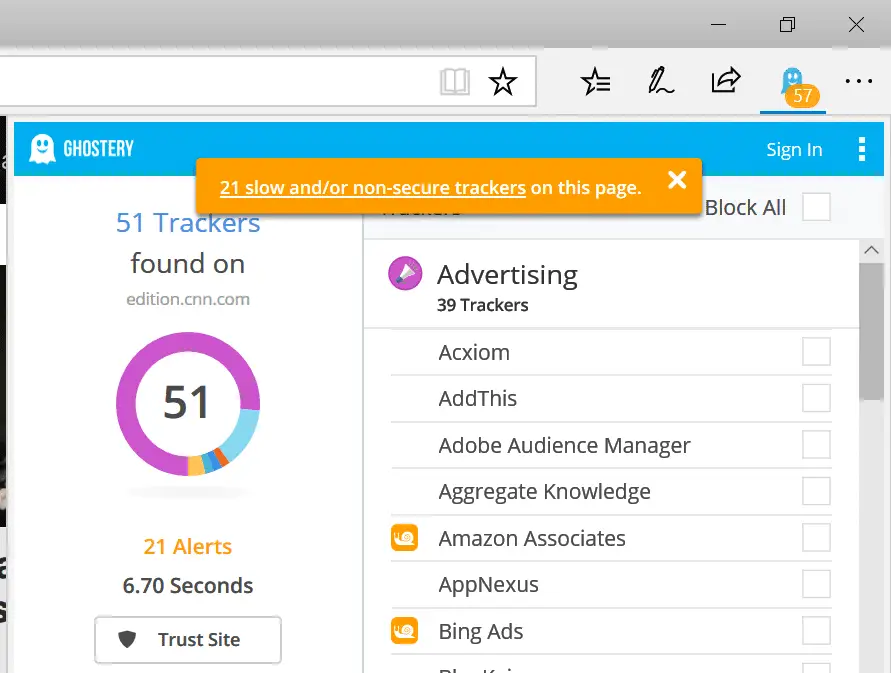The height and width of the screenshot is (673, 891).
Task: Click the Trust Site button
Action: click(x=188, y=639)
